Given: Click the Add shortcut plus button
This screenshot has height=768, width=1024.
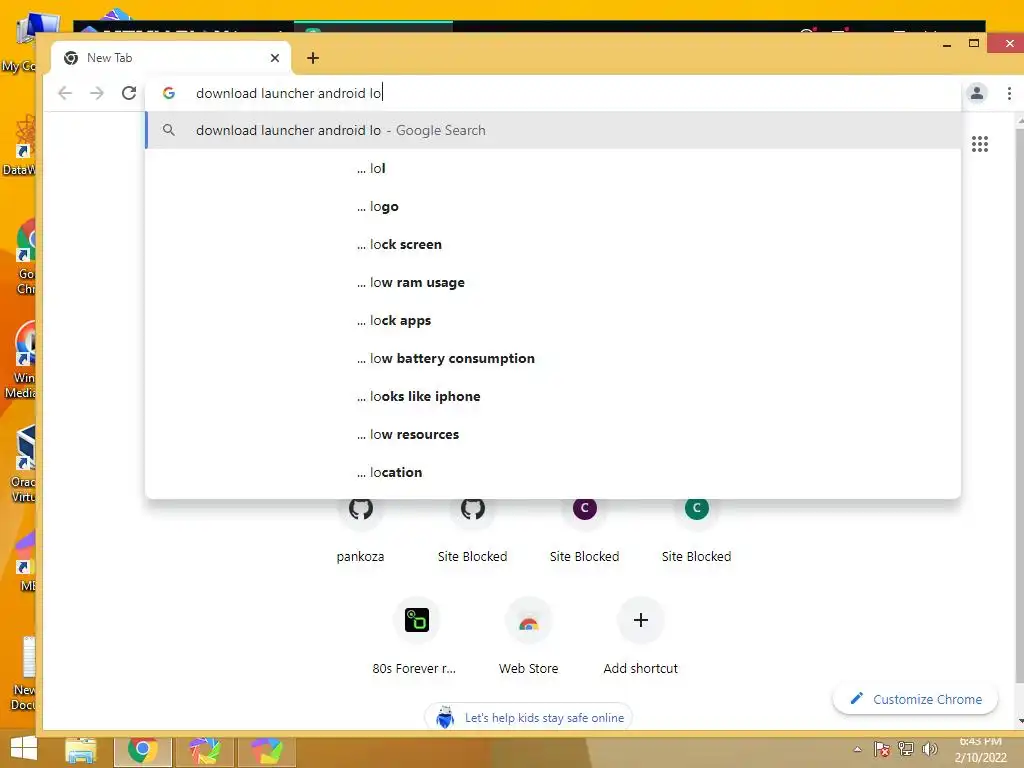Looking at the screenshot, I should pyautogui.click(x=641, y=620).
